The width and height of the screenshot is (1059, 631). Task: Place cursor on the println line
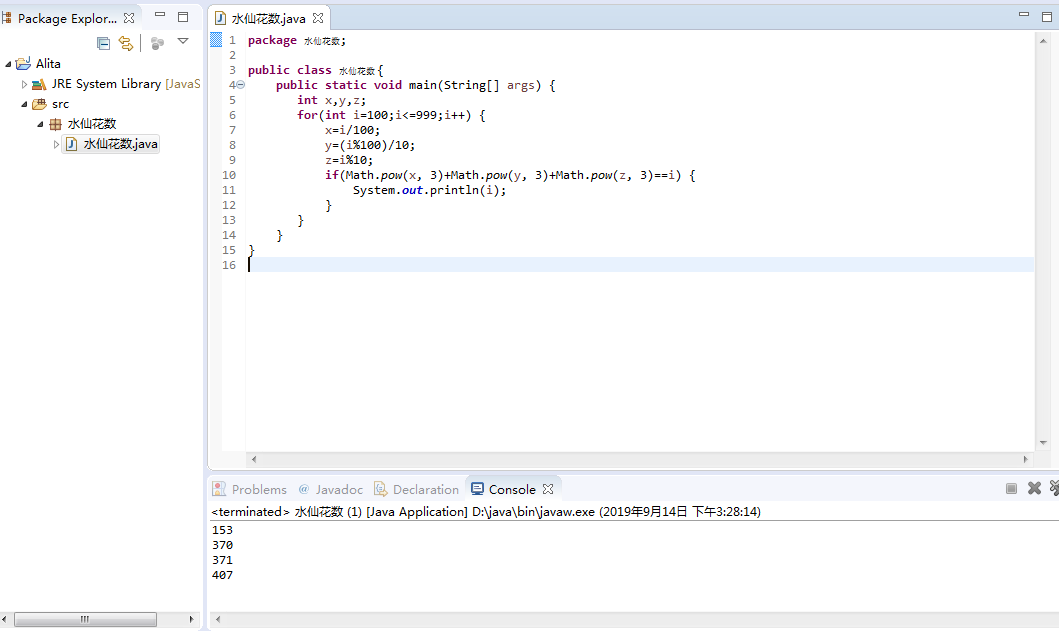click(x=429, y=191)
